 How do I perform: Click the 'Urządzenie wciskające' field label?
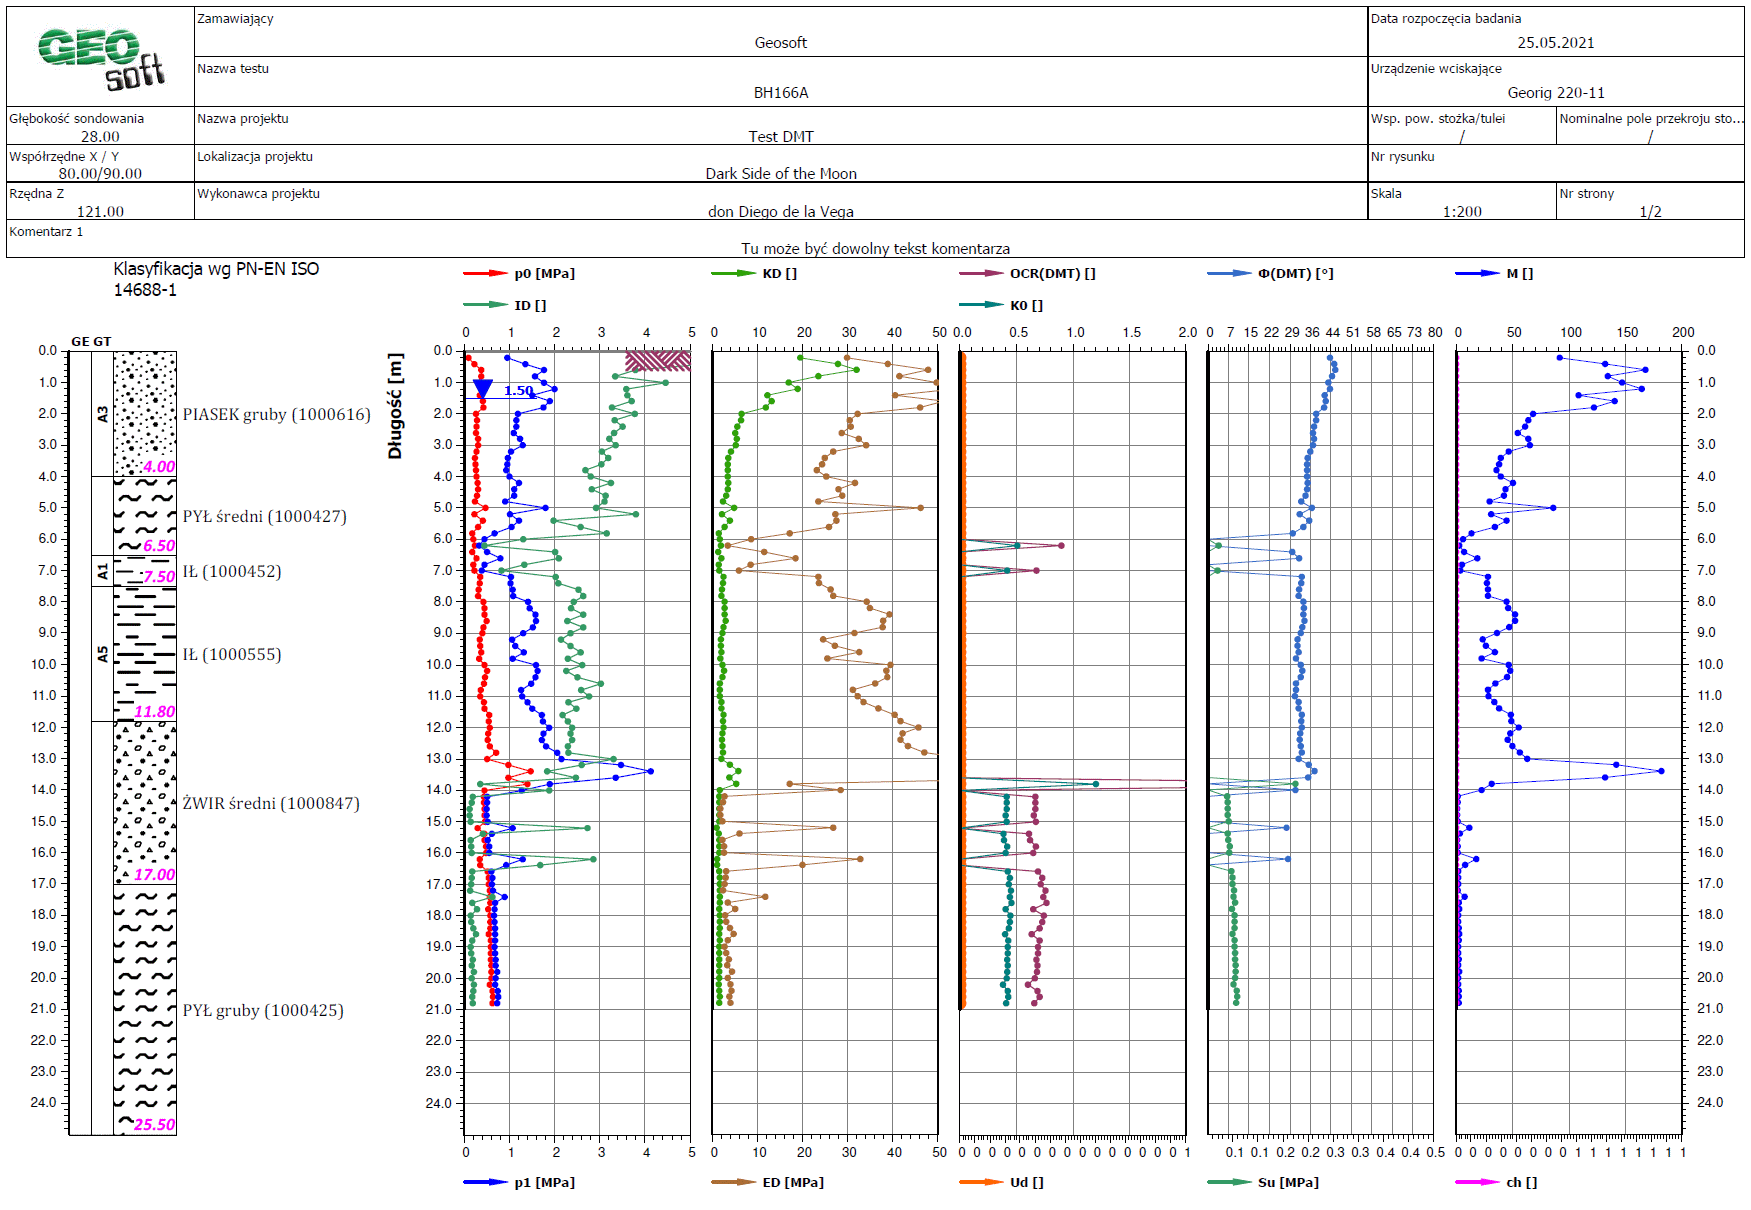tap(1436, 69)
